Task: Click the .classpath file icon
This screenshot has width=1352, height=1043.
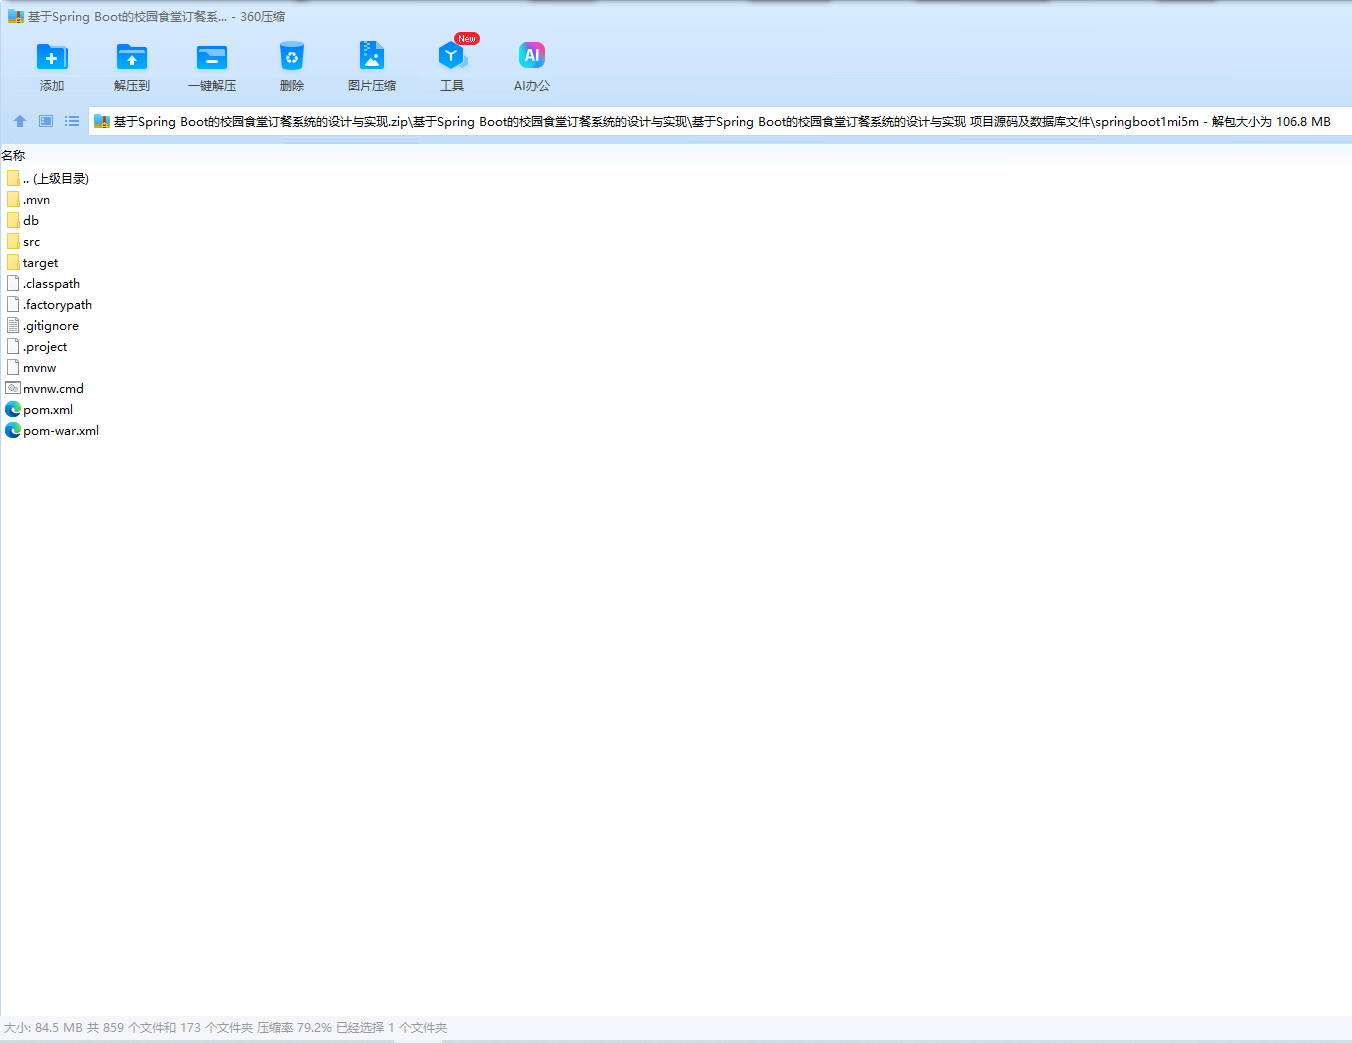Action: [13, 283]
